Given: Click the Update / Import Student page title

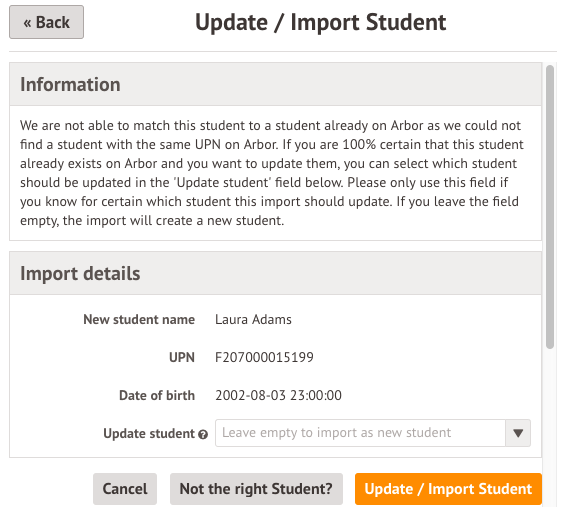Looking at the screenshot, I should [x=320, y=22].
